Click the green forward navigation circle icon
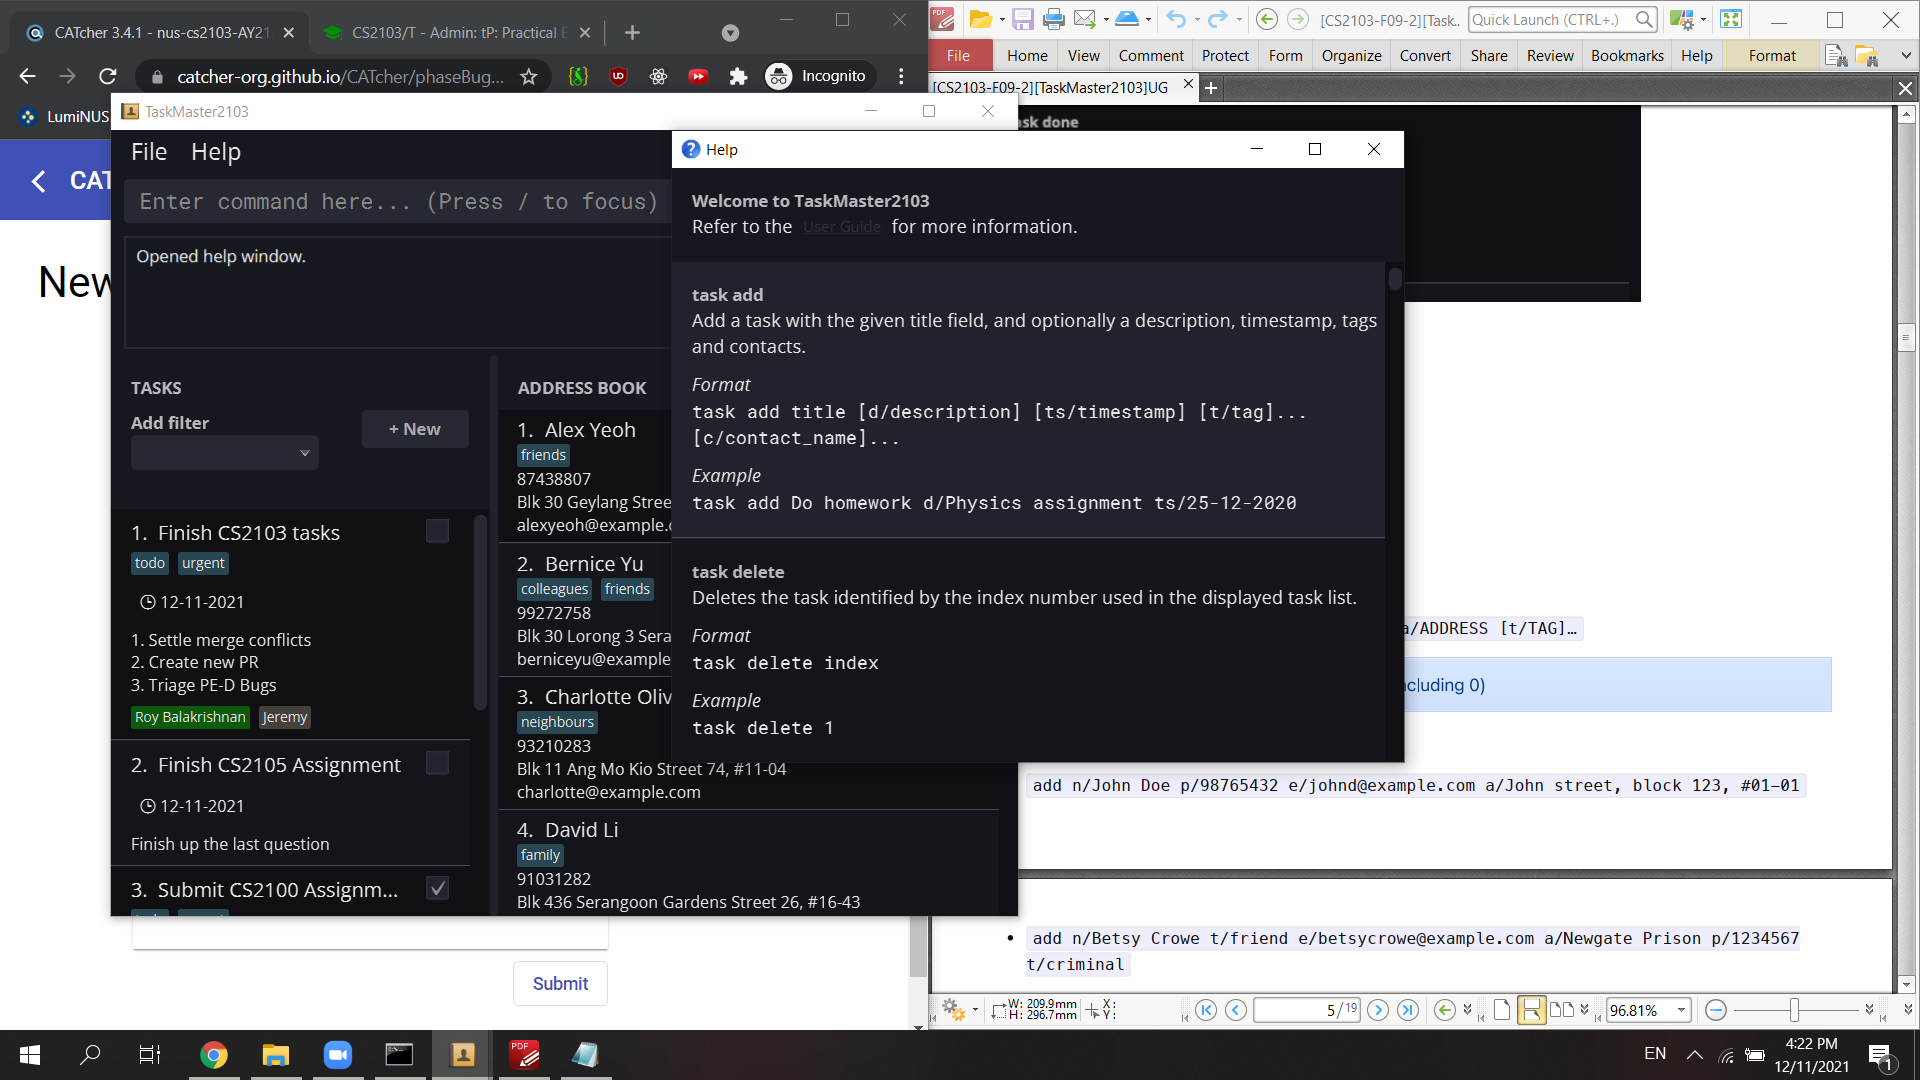This screenshot has height=1080, width=1920. [1298, 19]
